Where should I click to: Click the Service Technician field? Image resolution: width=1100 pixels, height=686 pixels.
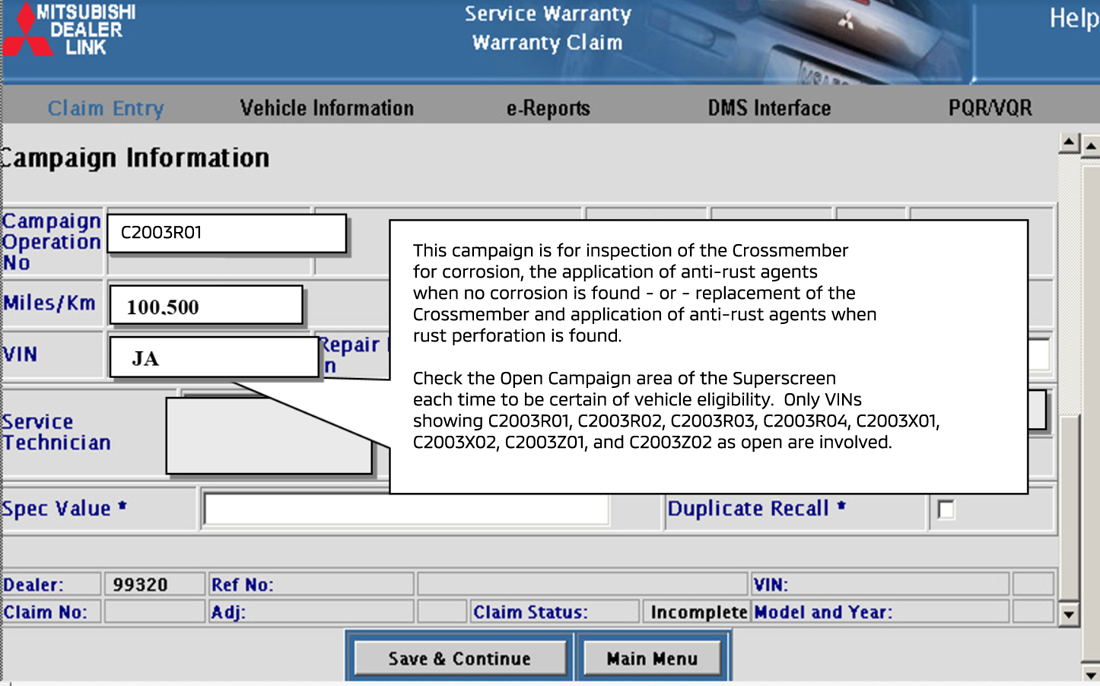coord(269,436)
